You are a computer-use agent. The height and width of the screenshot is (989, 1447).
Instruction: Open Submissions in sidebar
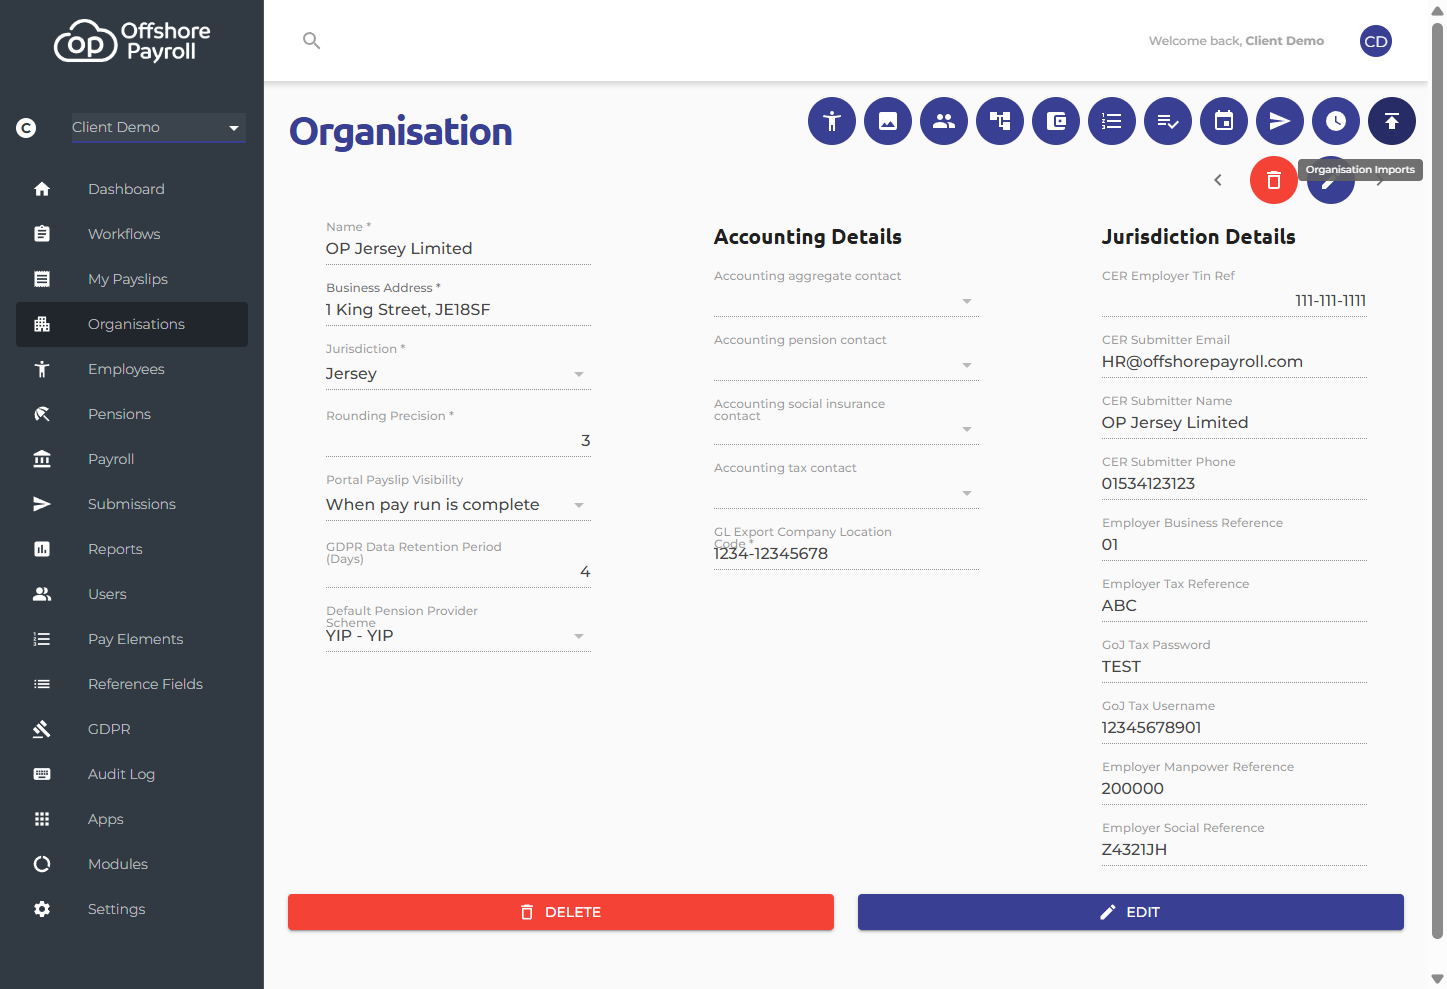click(132, 504)
